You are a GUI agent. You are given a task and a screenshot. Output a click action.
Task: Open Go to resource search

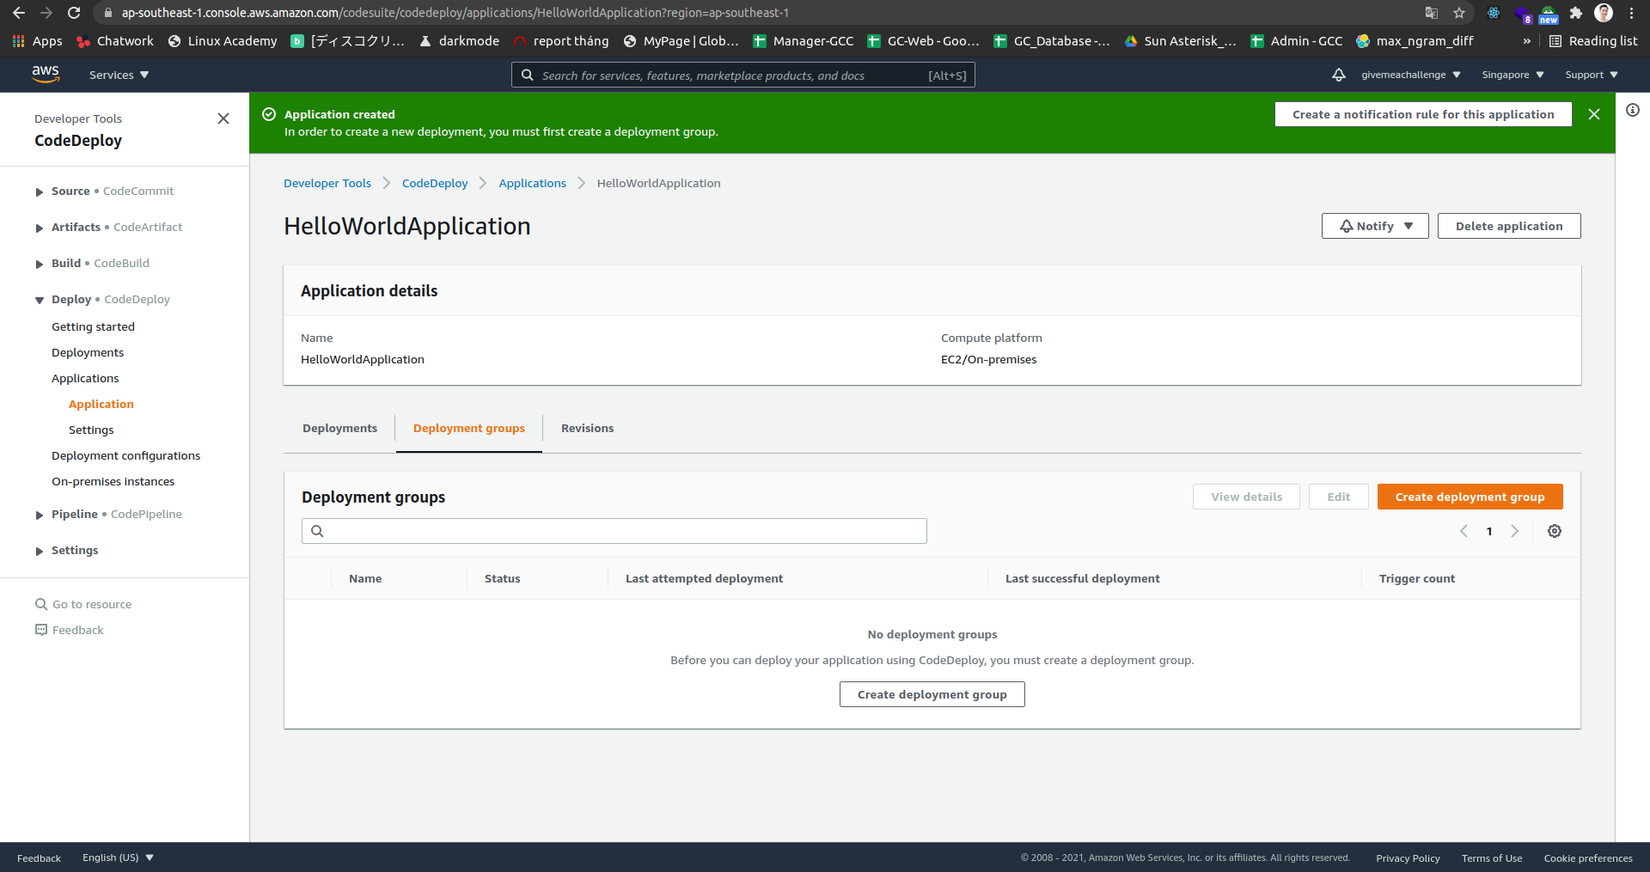(x=83, y=605)
